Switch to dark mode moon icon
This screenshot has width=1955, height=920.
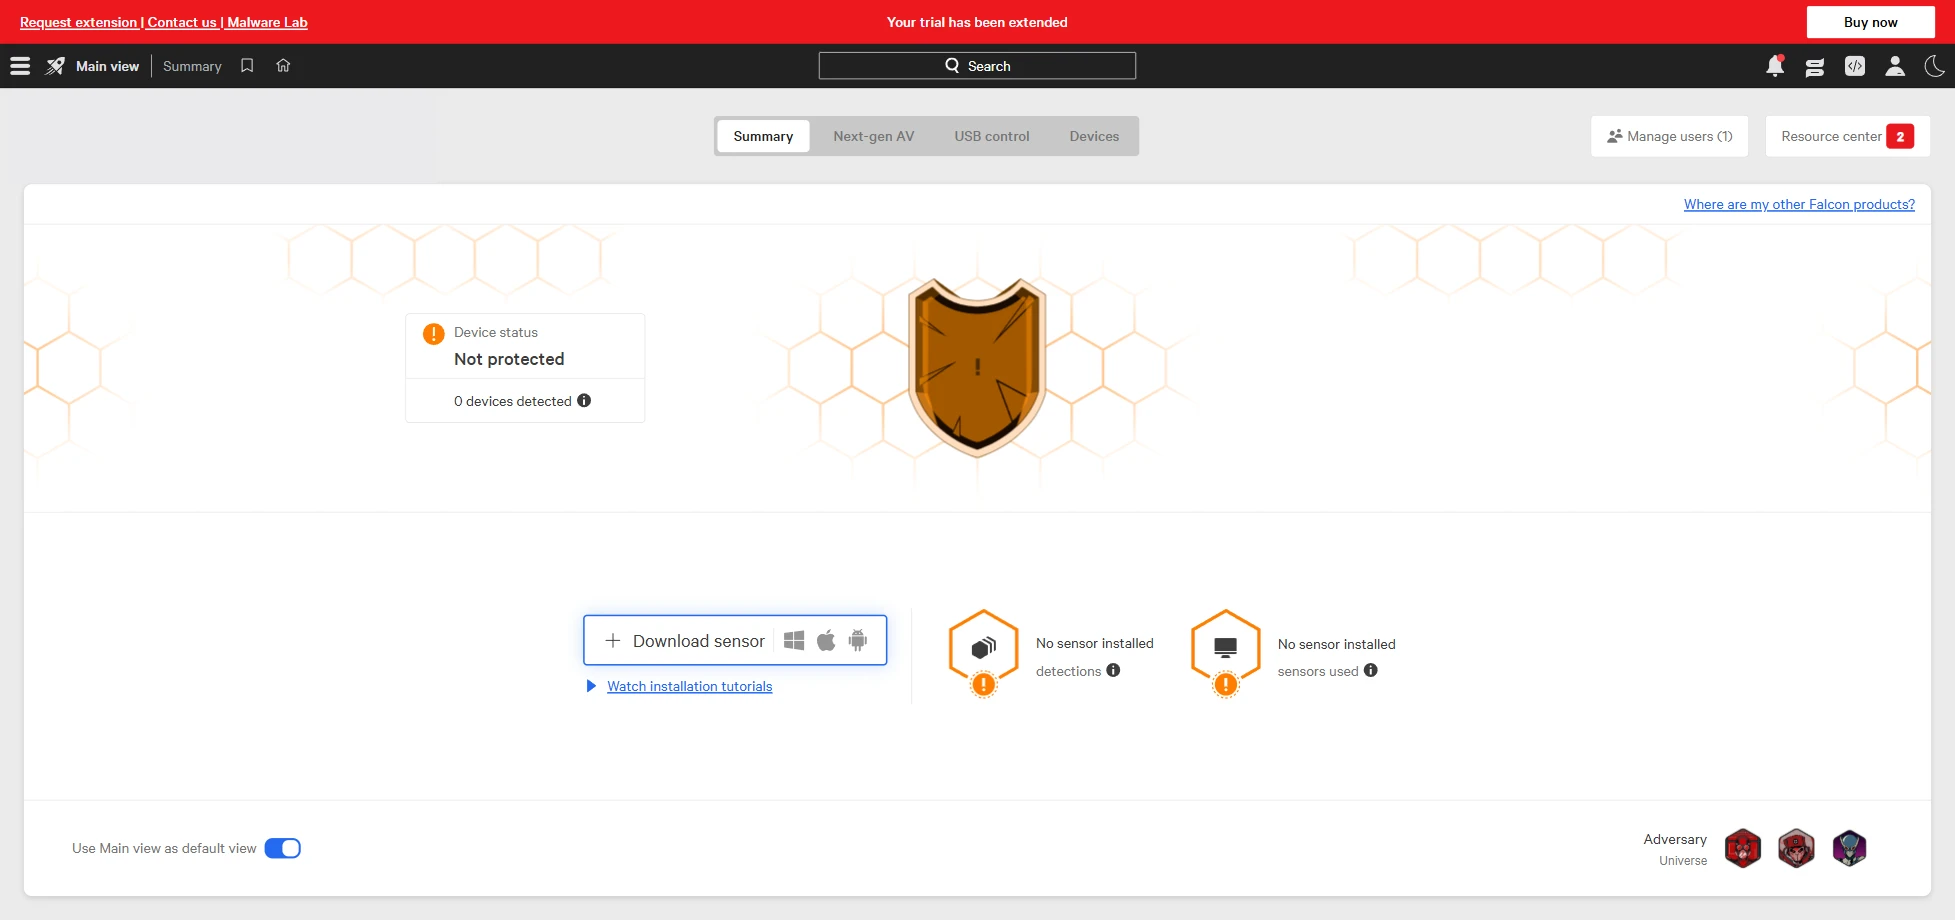(1935, 66)
